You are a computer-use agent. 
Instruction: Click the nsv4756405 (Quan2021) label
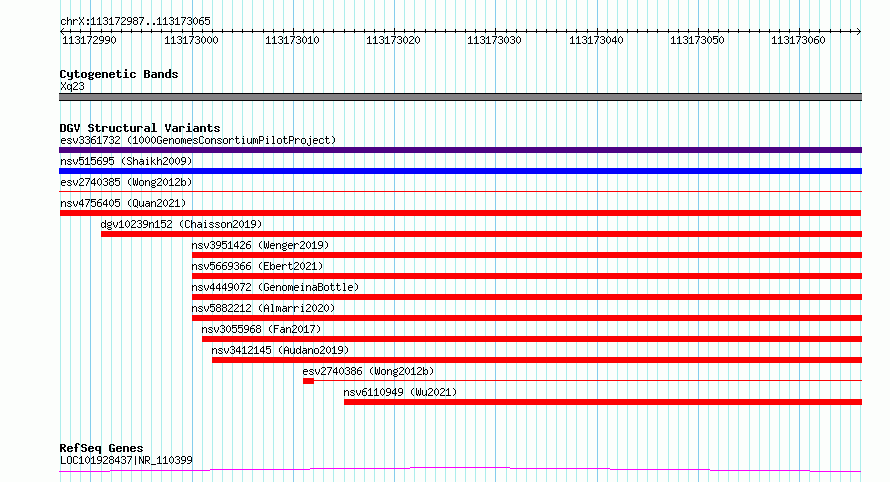pos(123,203)
